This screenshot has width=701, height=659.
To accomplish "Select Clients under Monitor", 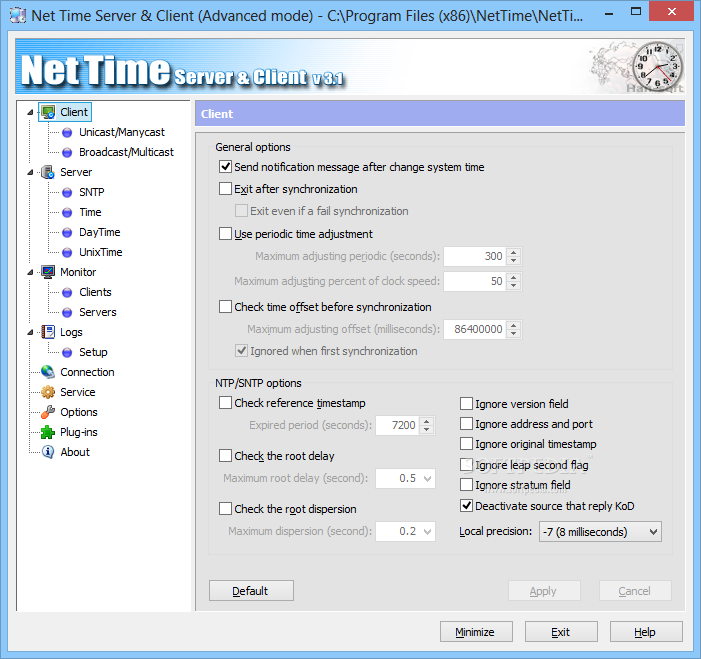I will tap(95, 292).
